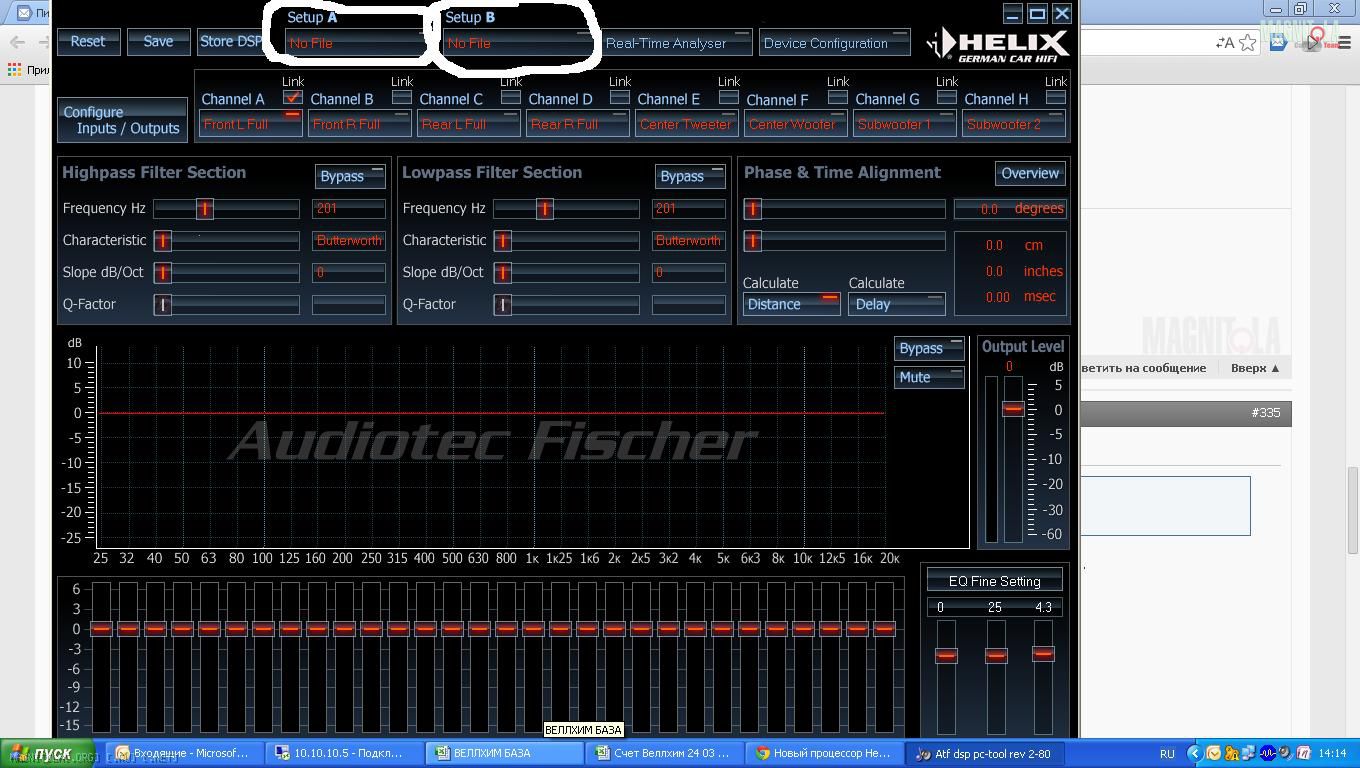Toggle Bypass in the Highpass Filter Section
Image resolution: width=1360 pixels, height=768 pixels.
point(350,176)
